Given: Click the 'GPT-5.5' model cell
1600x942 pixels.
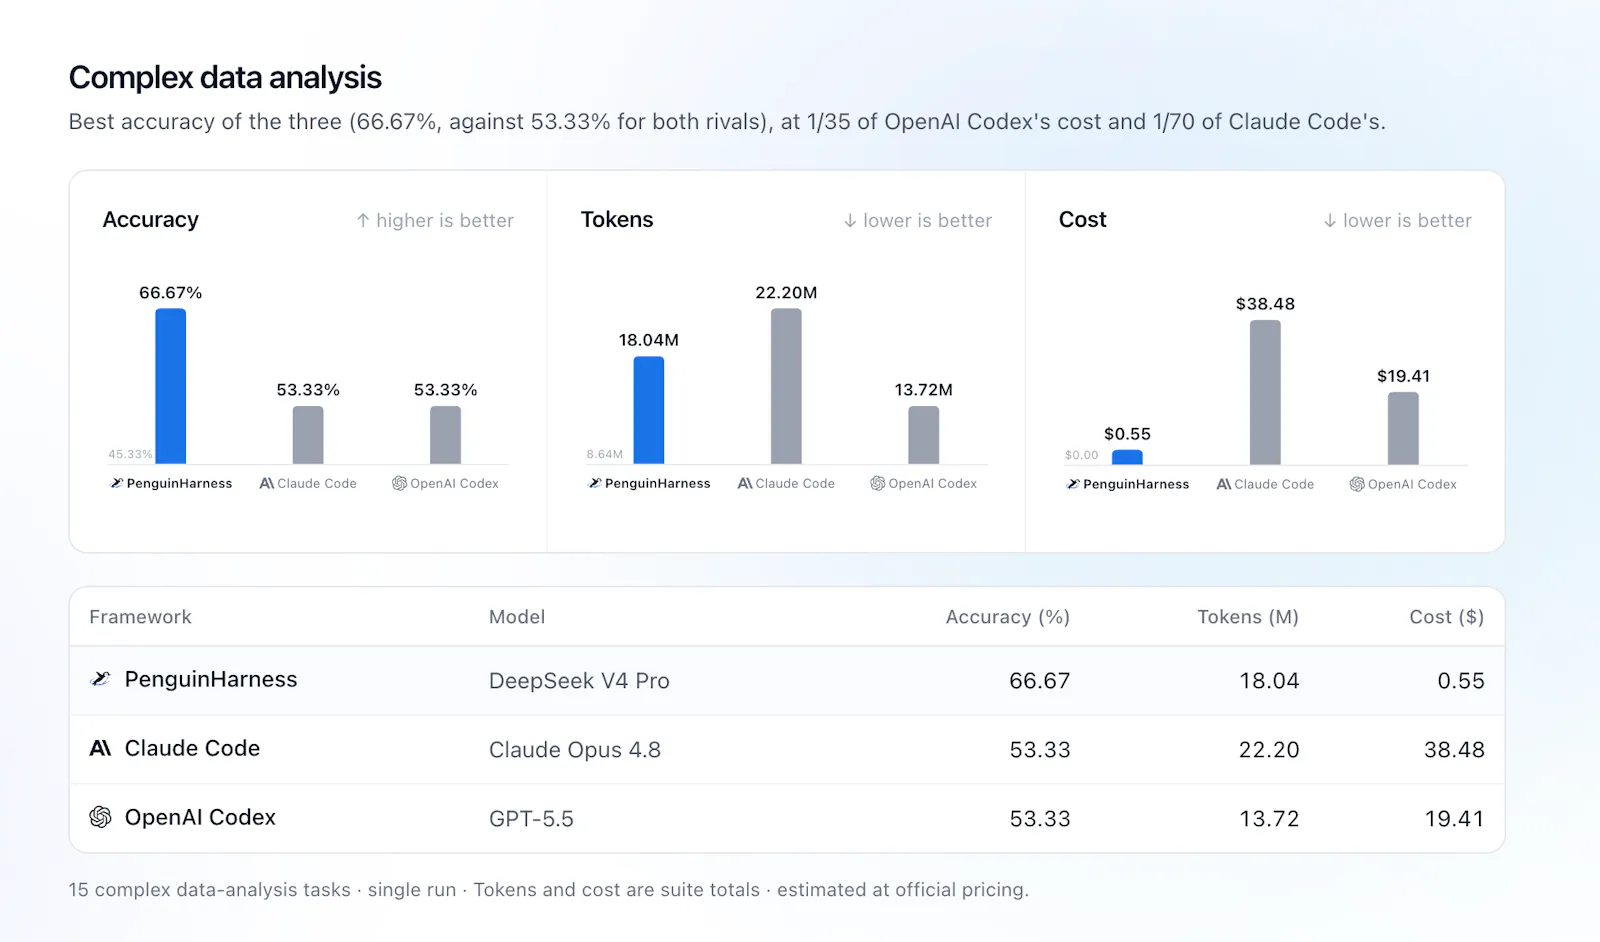Looking at the screenshot, I should (531, 819).
